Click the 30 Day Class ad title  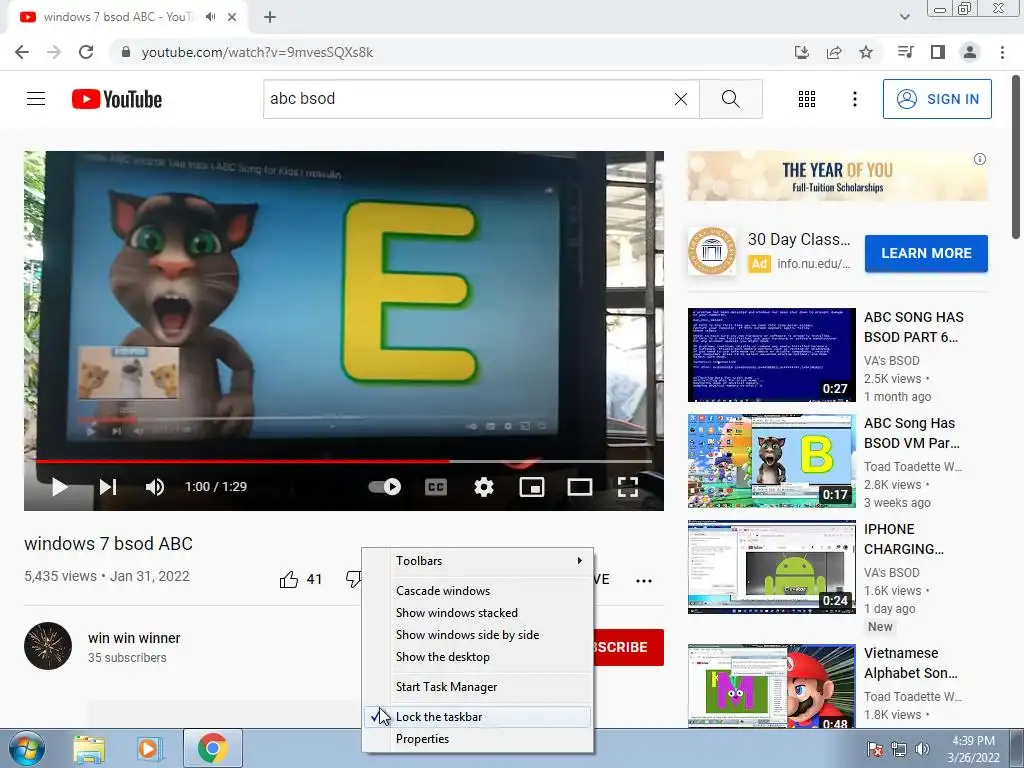pos(799,240)
